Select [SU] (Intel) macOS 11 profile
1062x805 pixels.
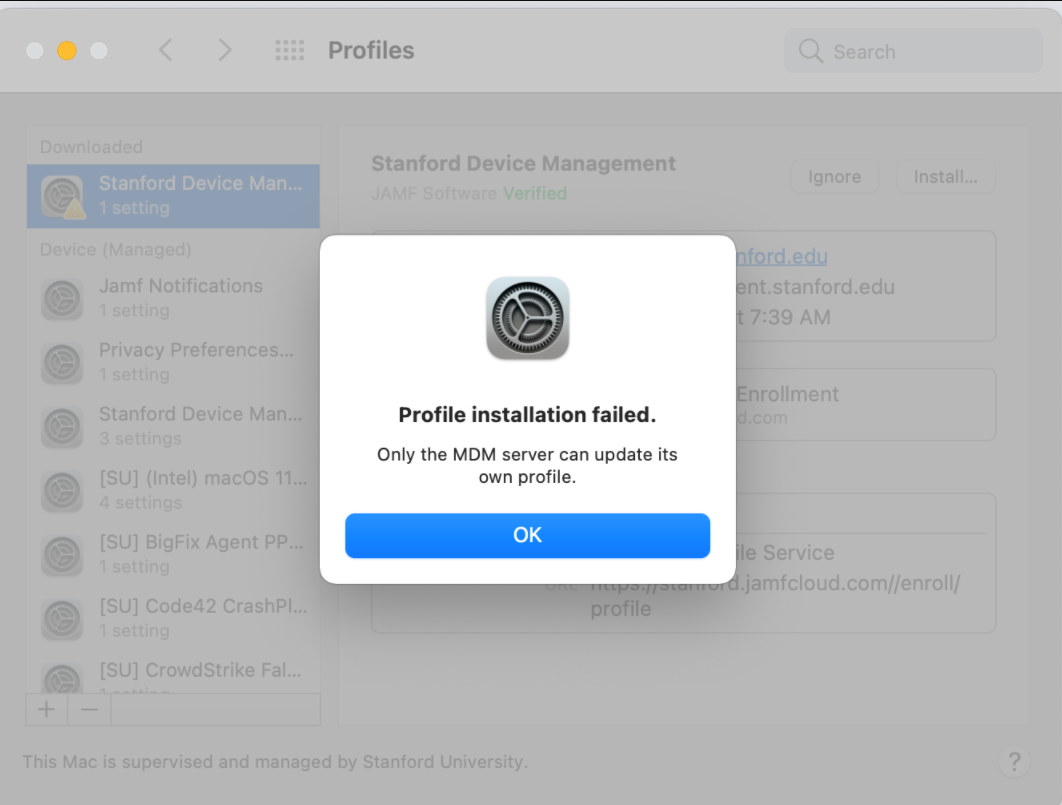click(173, 490)
